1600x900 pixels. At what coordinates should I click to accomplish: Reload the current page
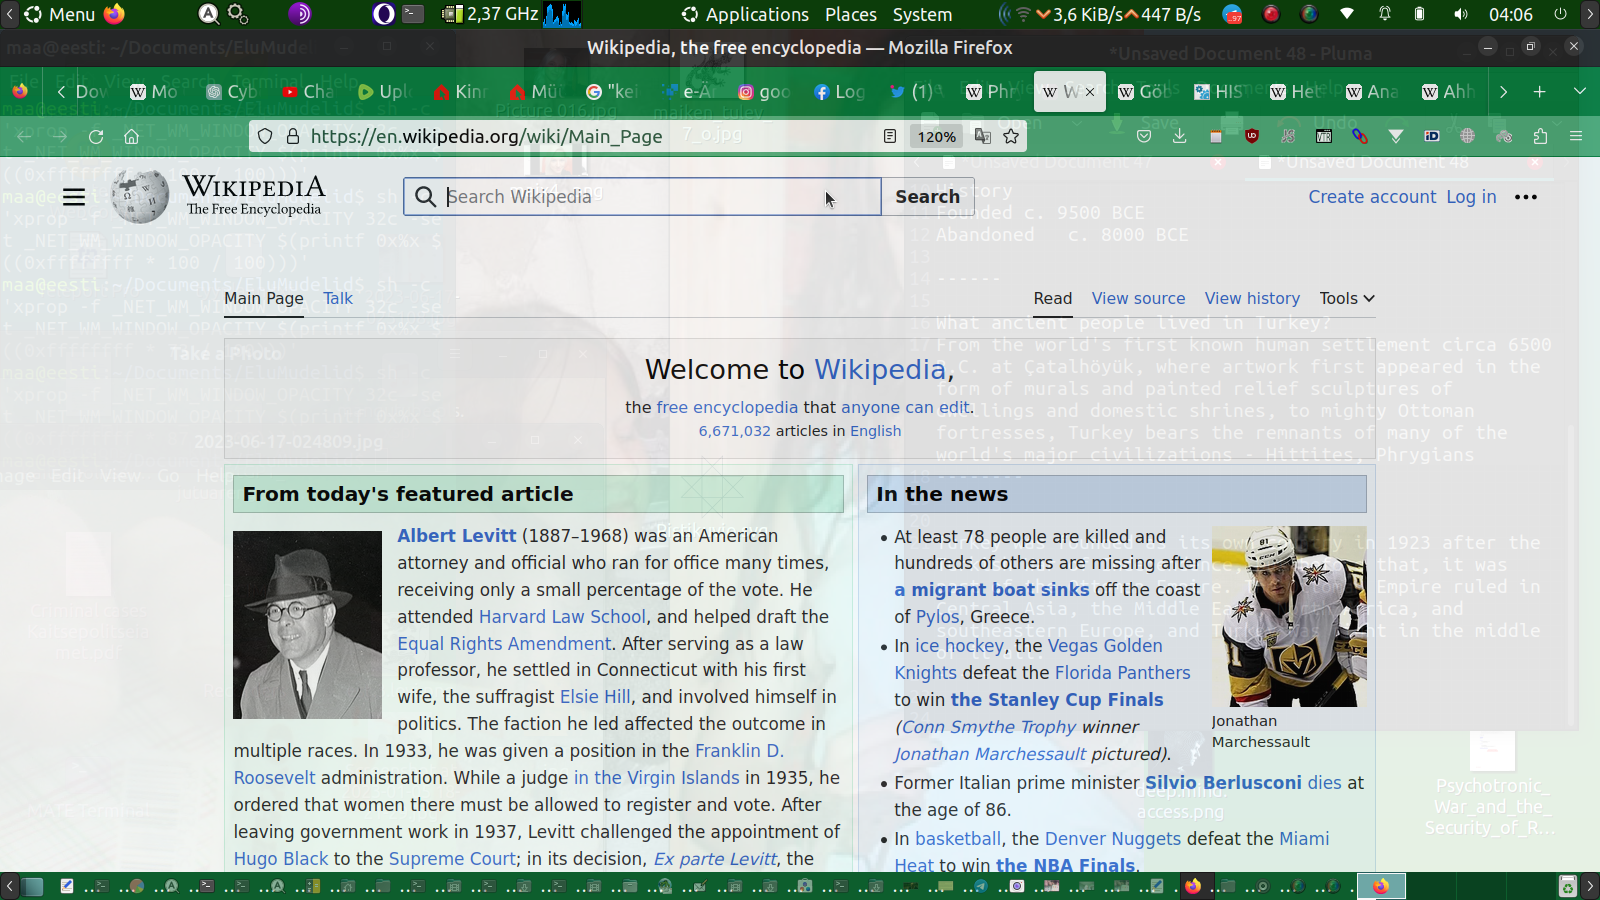click(96, 137)
